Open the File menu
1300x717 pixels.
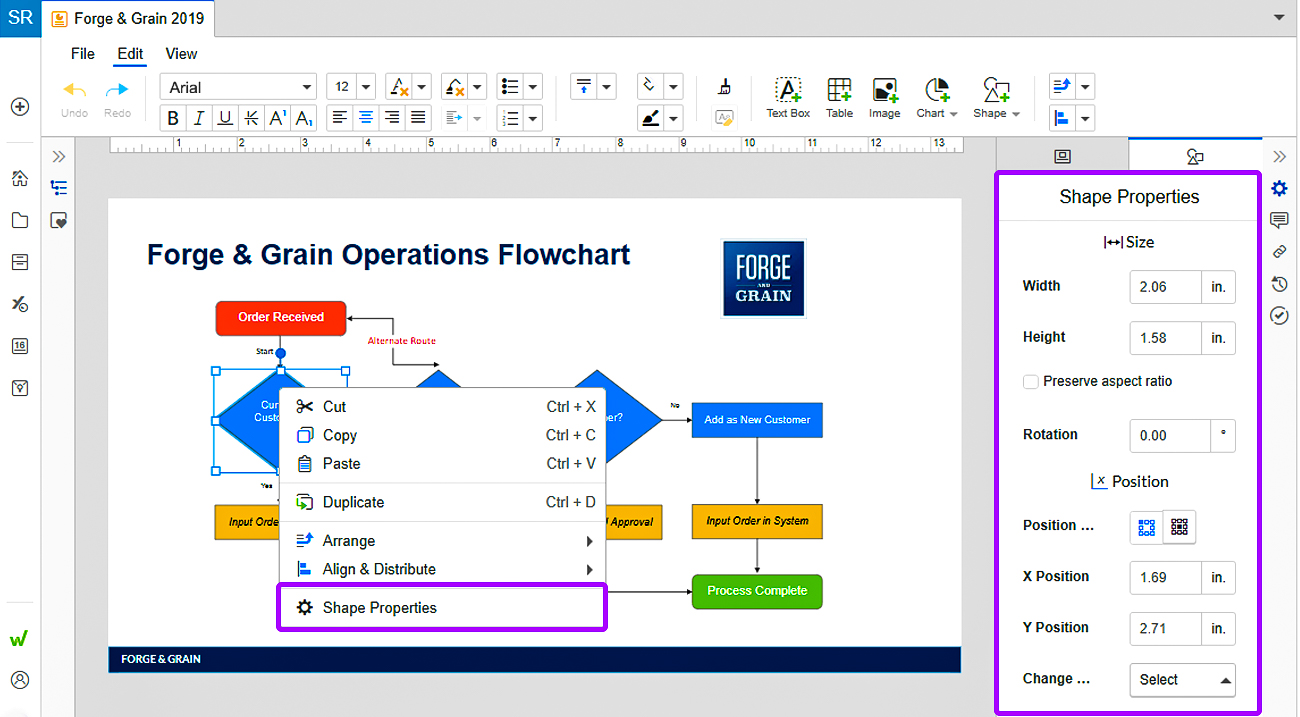pyautogui.click(x=83, y=54)
